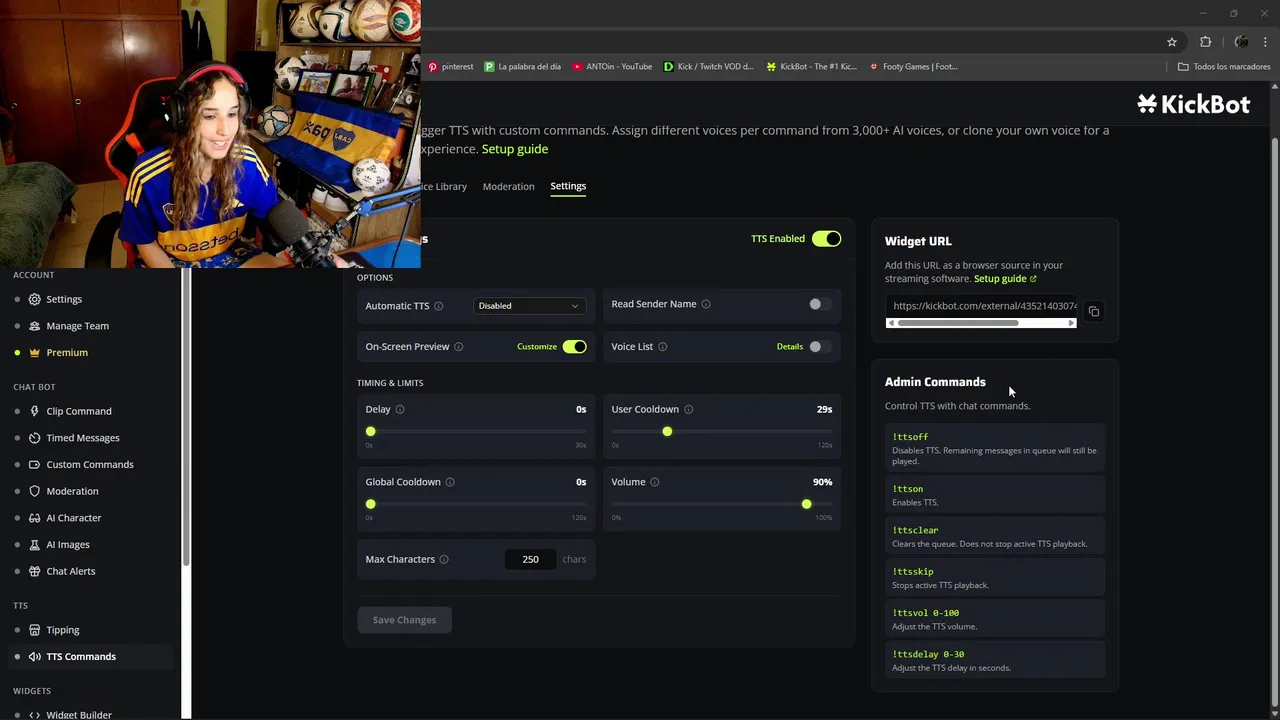Open pinterest bookmark
Image resolution: width=1280 pixels, height=720 pixels.
(x=450, y=67)
